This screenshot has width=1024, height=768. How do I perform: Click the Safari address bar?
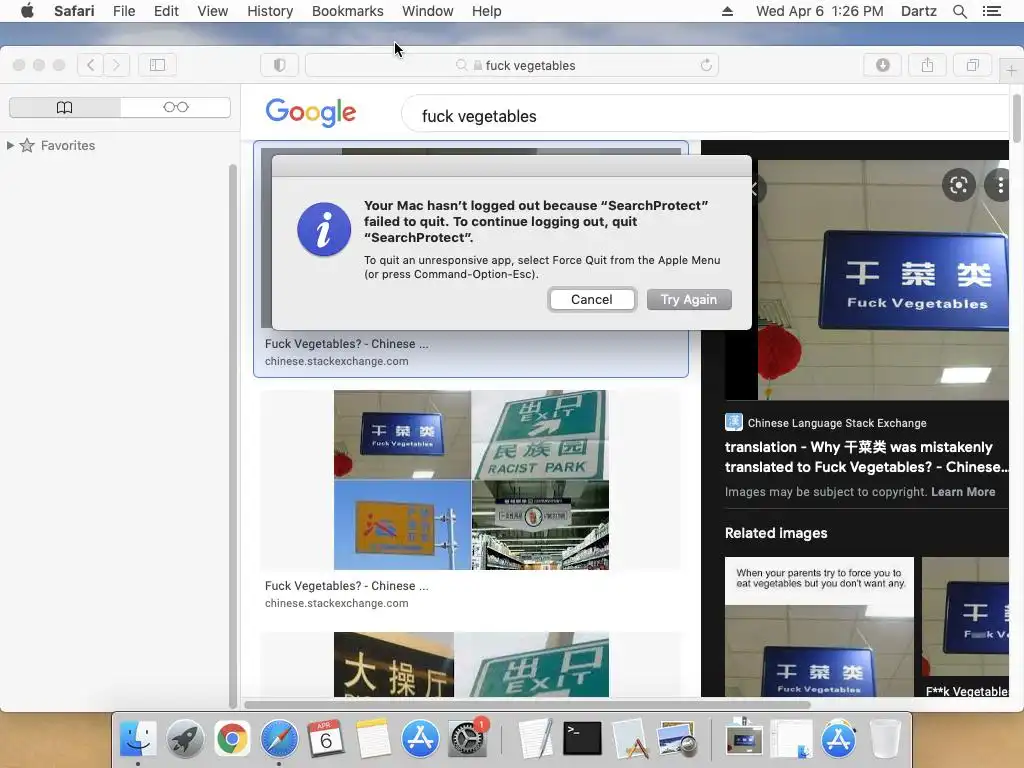[512, 65]
